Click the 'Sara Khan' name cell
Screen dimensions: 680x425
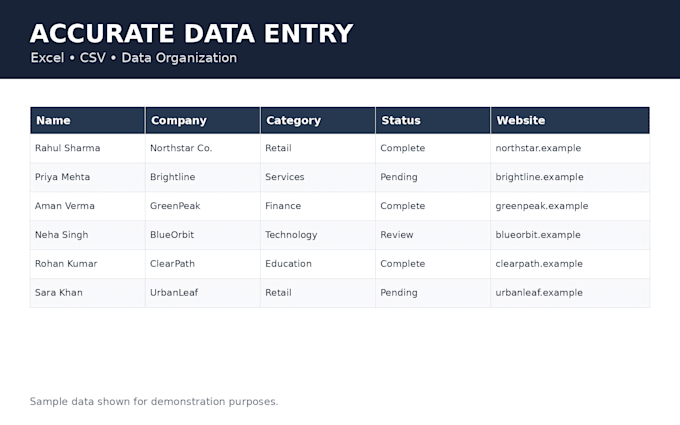pos(88,293)
